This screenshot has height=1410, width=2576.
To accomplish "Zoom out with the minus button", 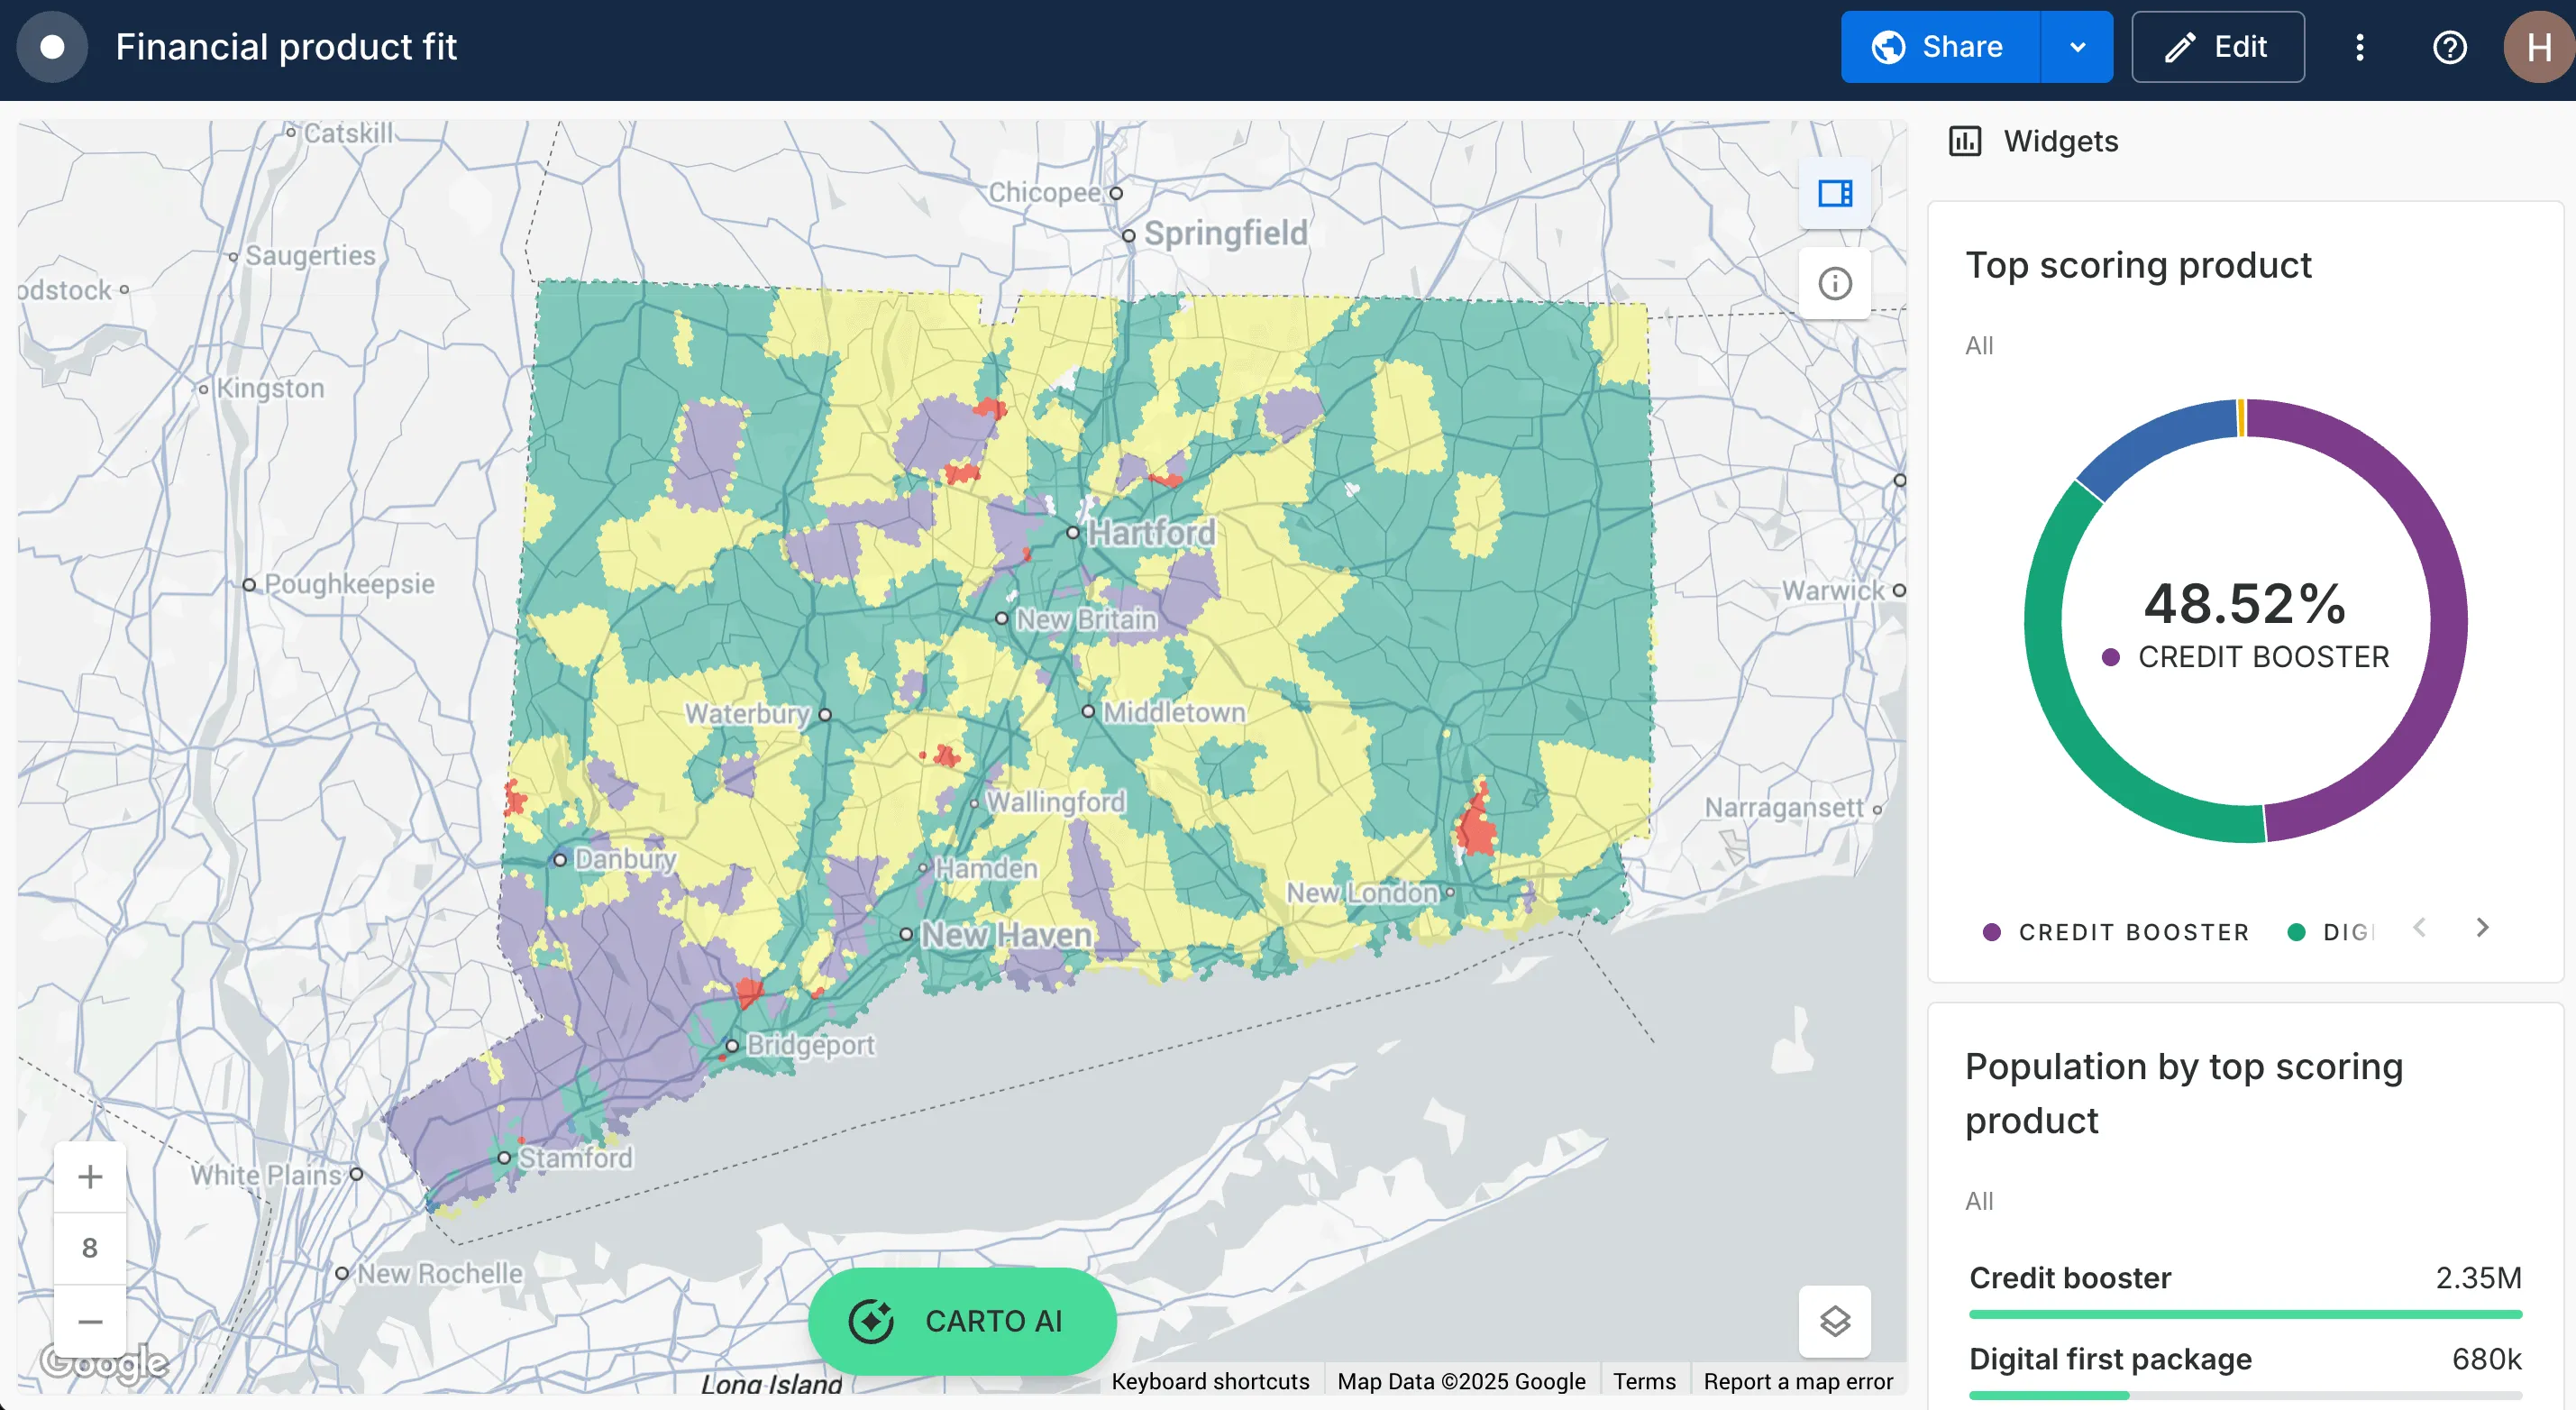I will [90, 1321].
